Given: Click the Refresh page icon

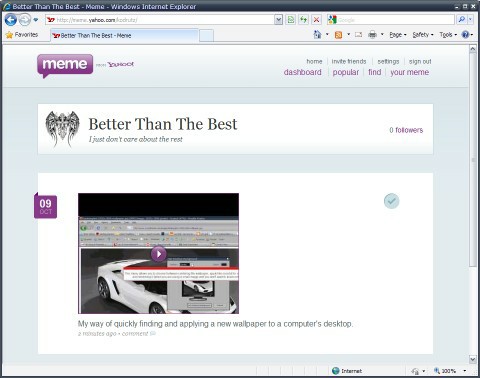Looking at the screenshot, I should click(303, 20).
